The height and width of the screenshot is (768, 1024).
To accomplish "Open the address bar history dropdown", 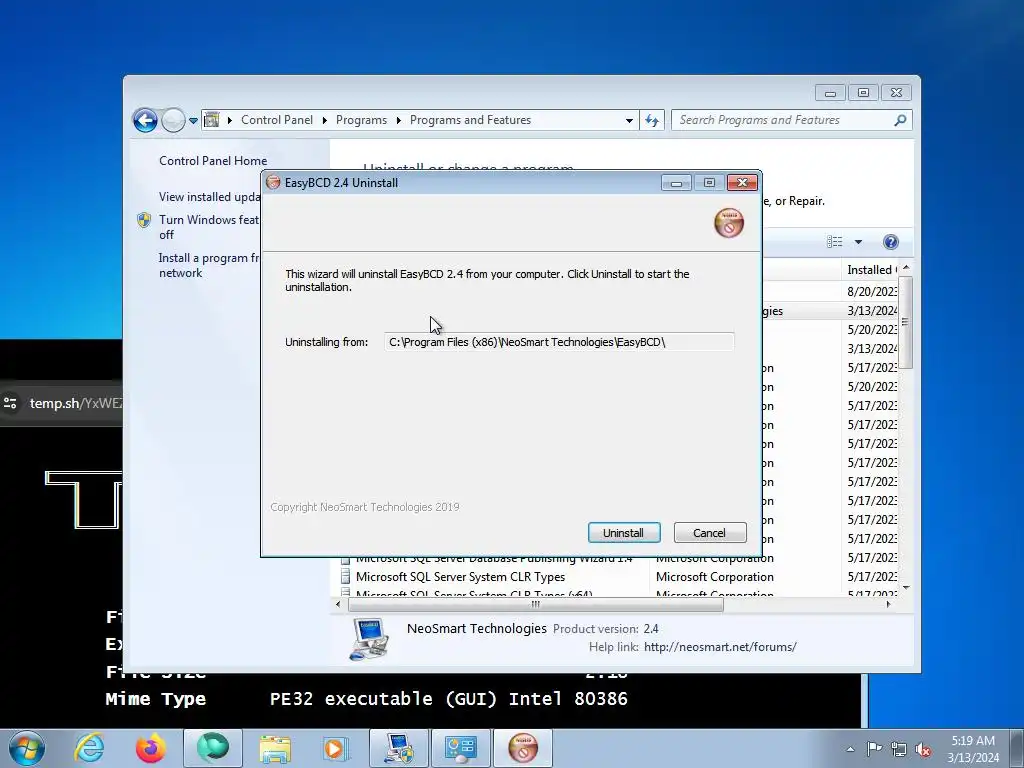I will click(629, 121).
